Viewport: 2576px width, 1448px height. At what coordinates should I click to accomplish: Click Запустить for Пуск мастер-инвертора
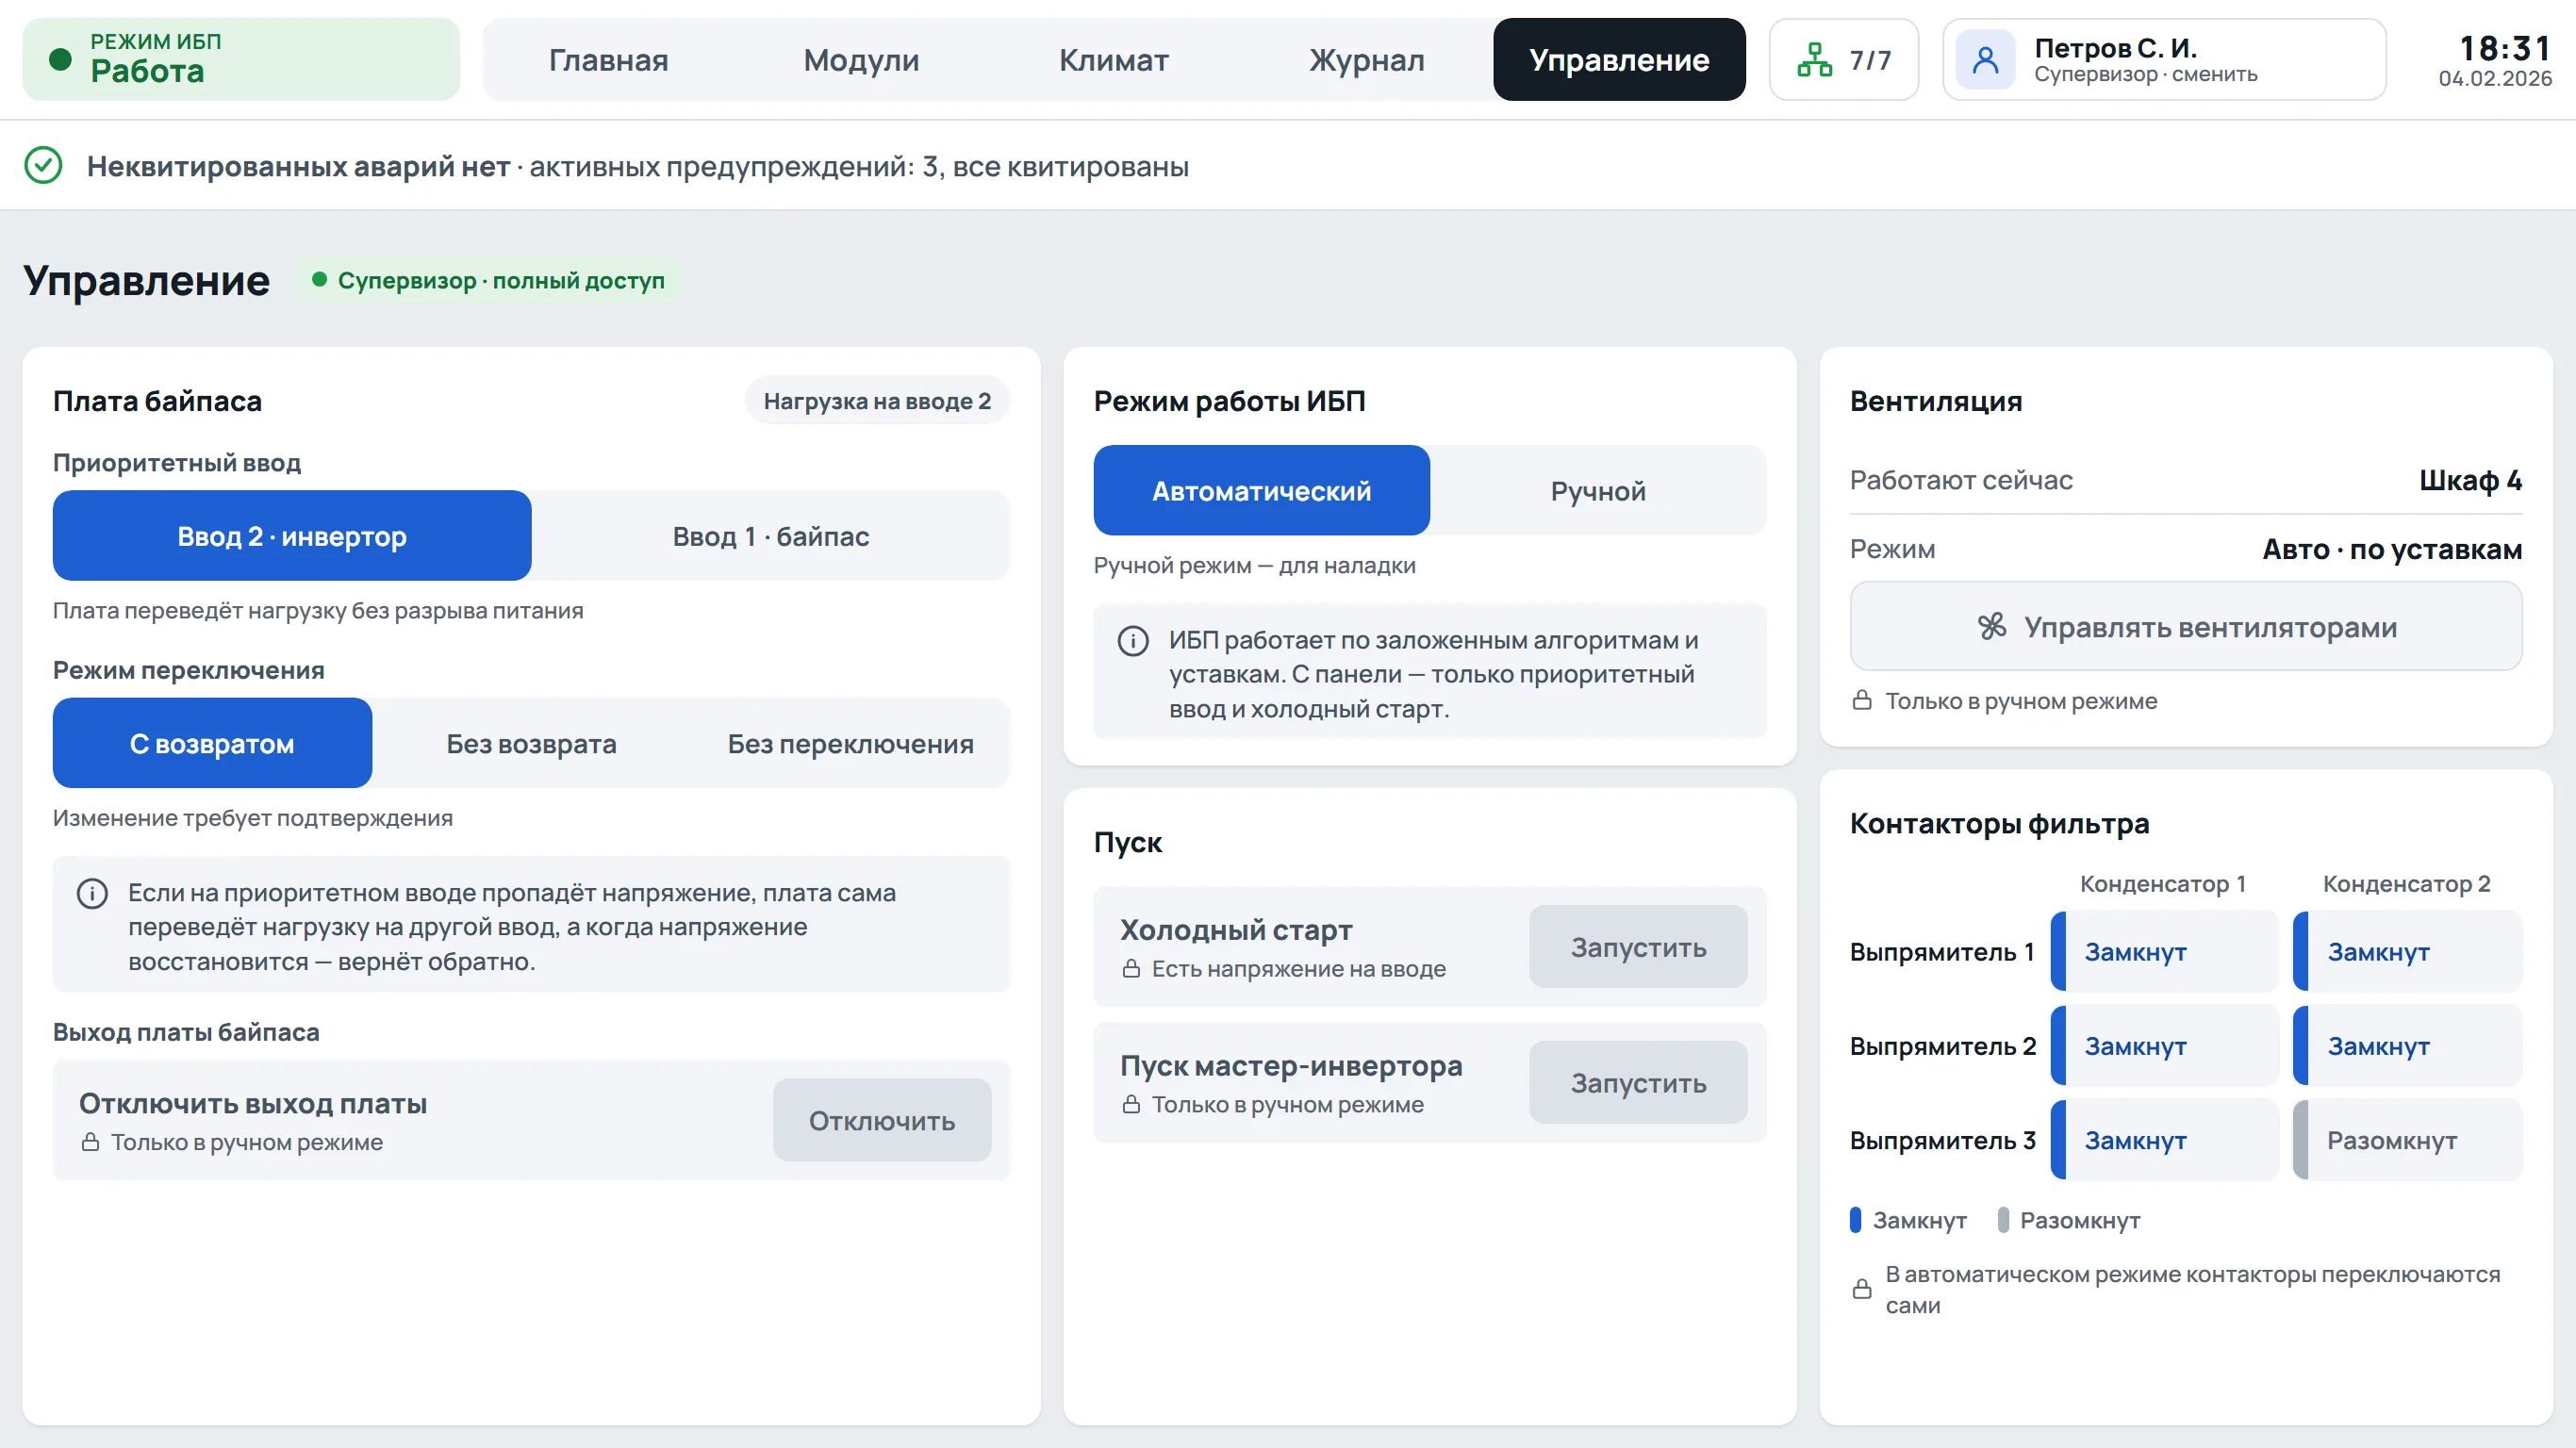[1638, 1083]
